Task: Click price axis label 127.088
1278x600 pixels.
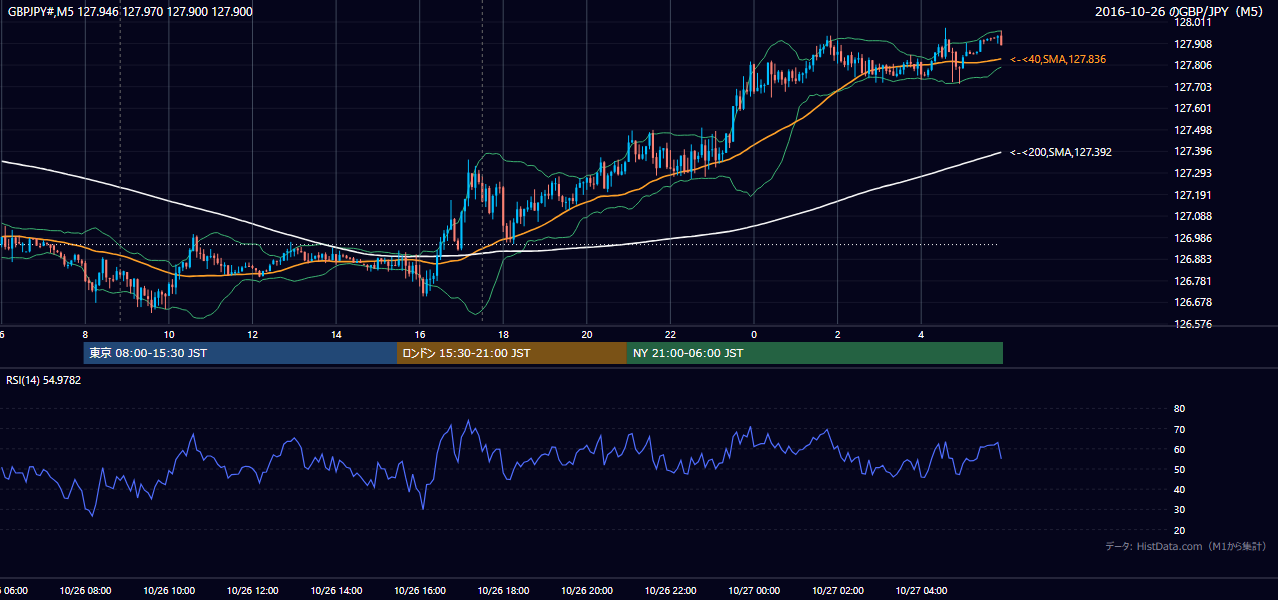Action: [x=1194, y=216]
